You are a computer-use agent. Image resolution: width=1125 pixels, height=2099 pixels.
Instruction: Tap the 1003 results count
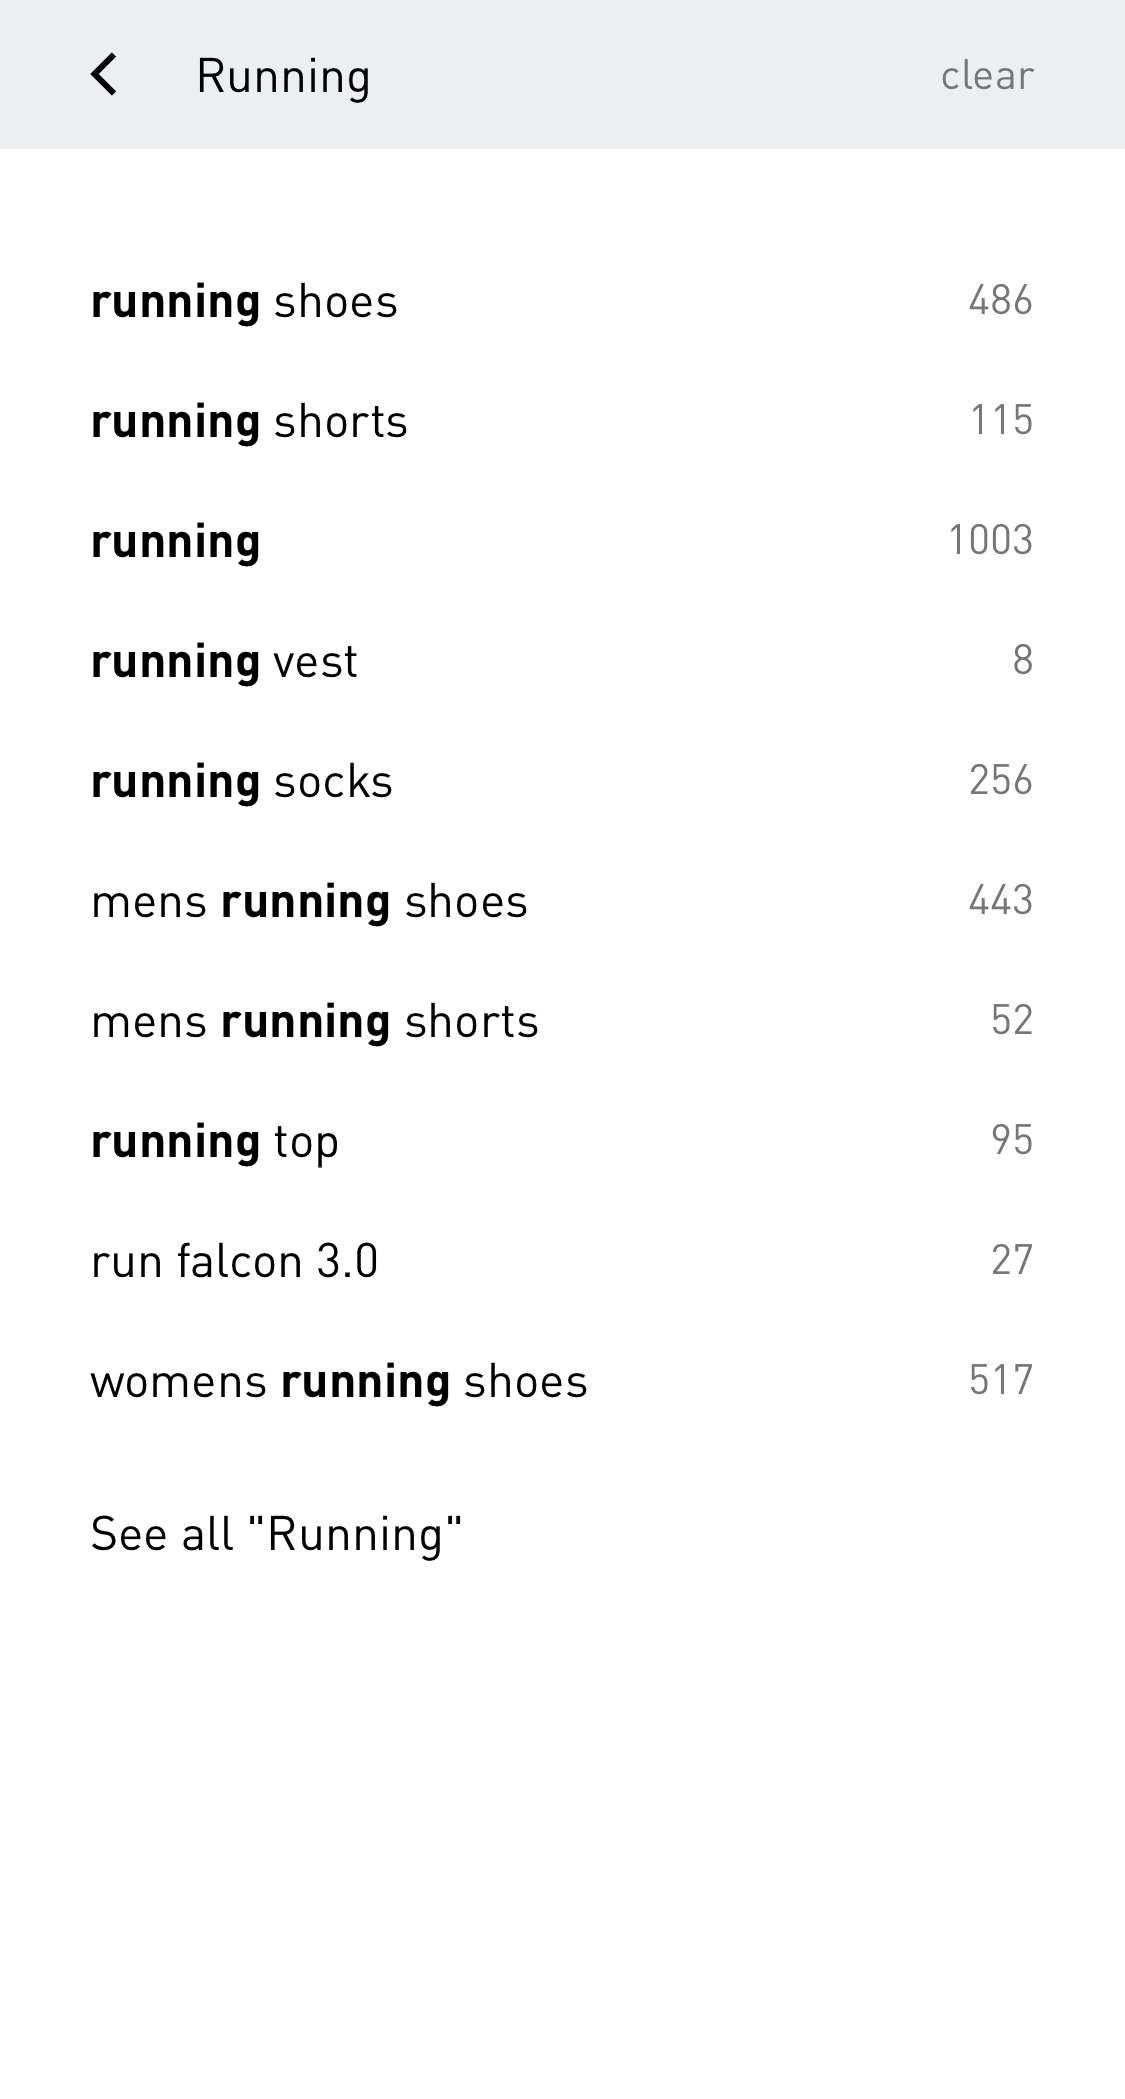click(x=990, y=540)
